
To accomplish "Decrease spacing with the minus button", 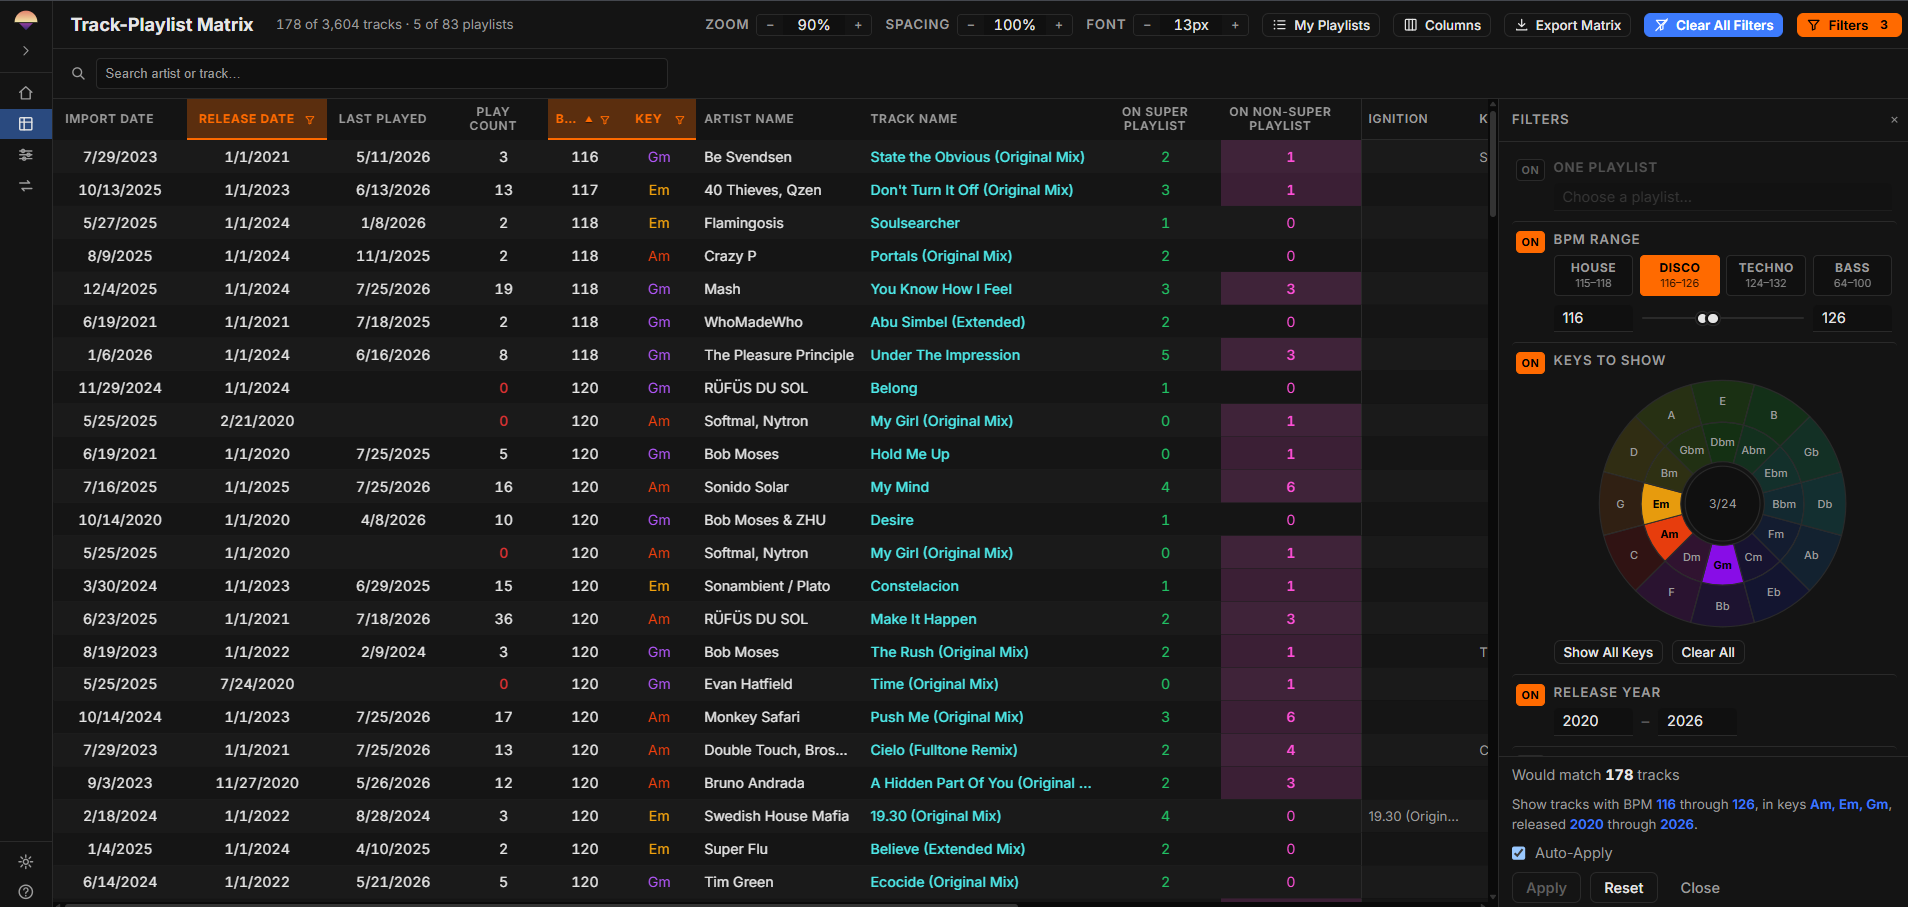I will coord(971,25).
